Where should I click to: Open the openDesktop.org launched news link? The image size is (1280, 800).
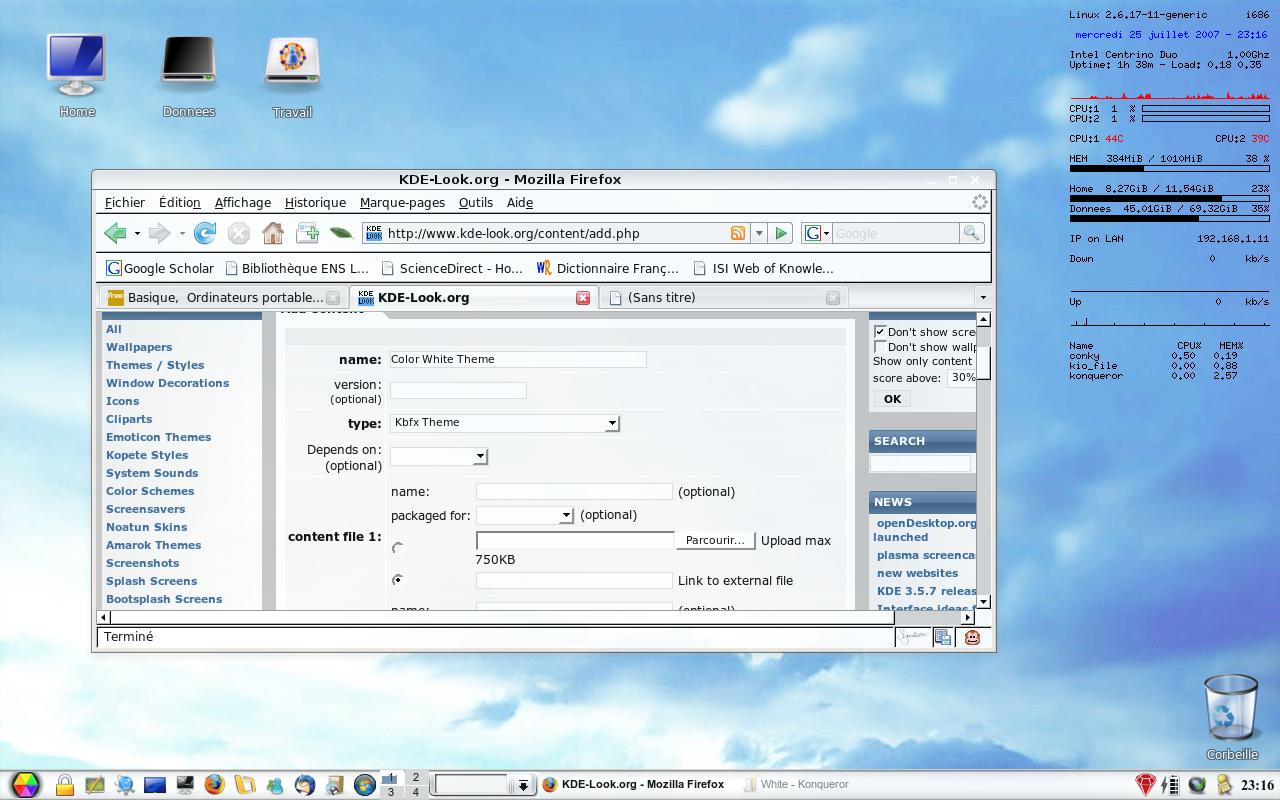pos(924,530)
